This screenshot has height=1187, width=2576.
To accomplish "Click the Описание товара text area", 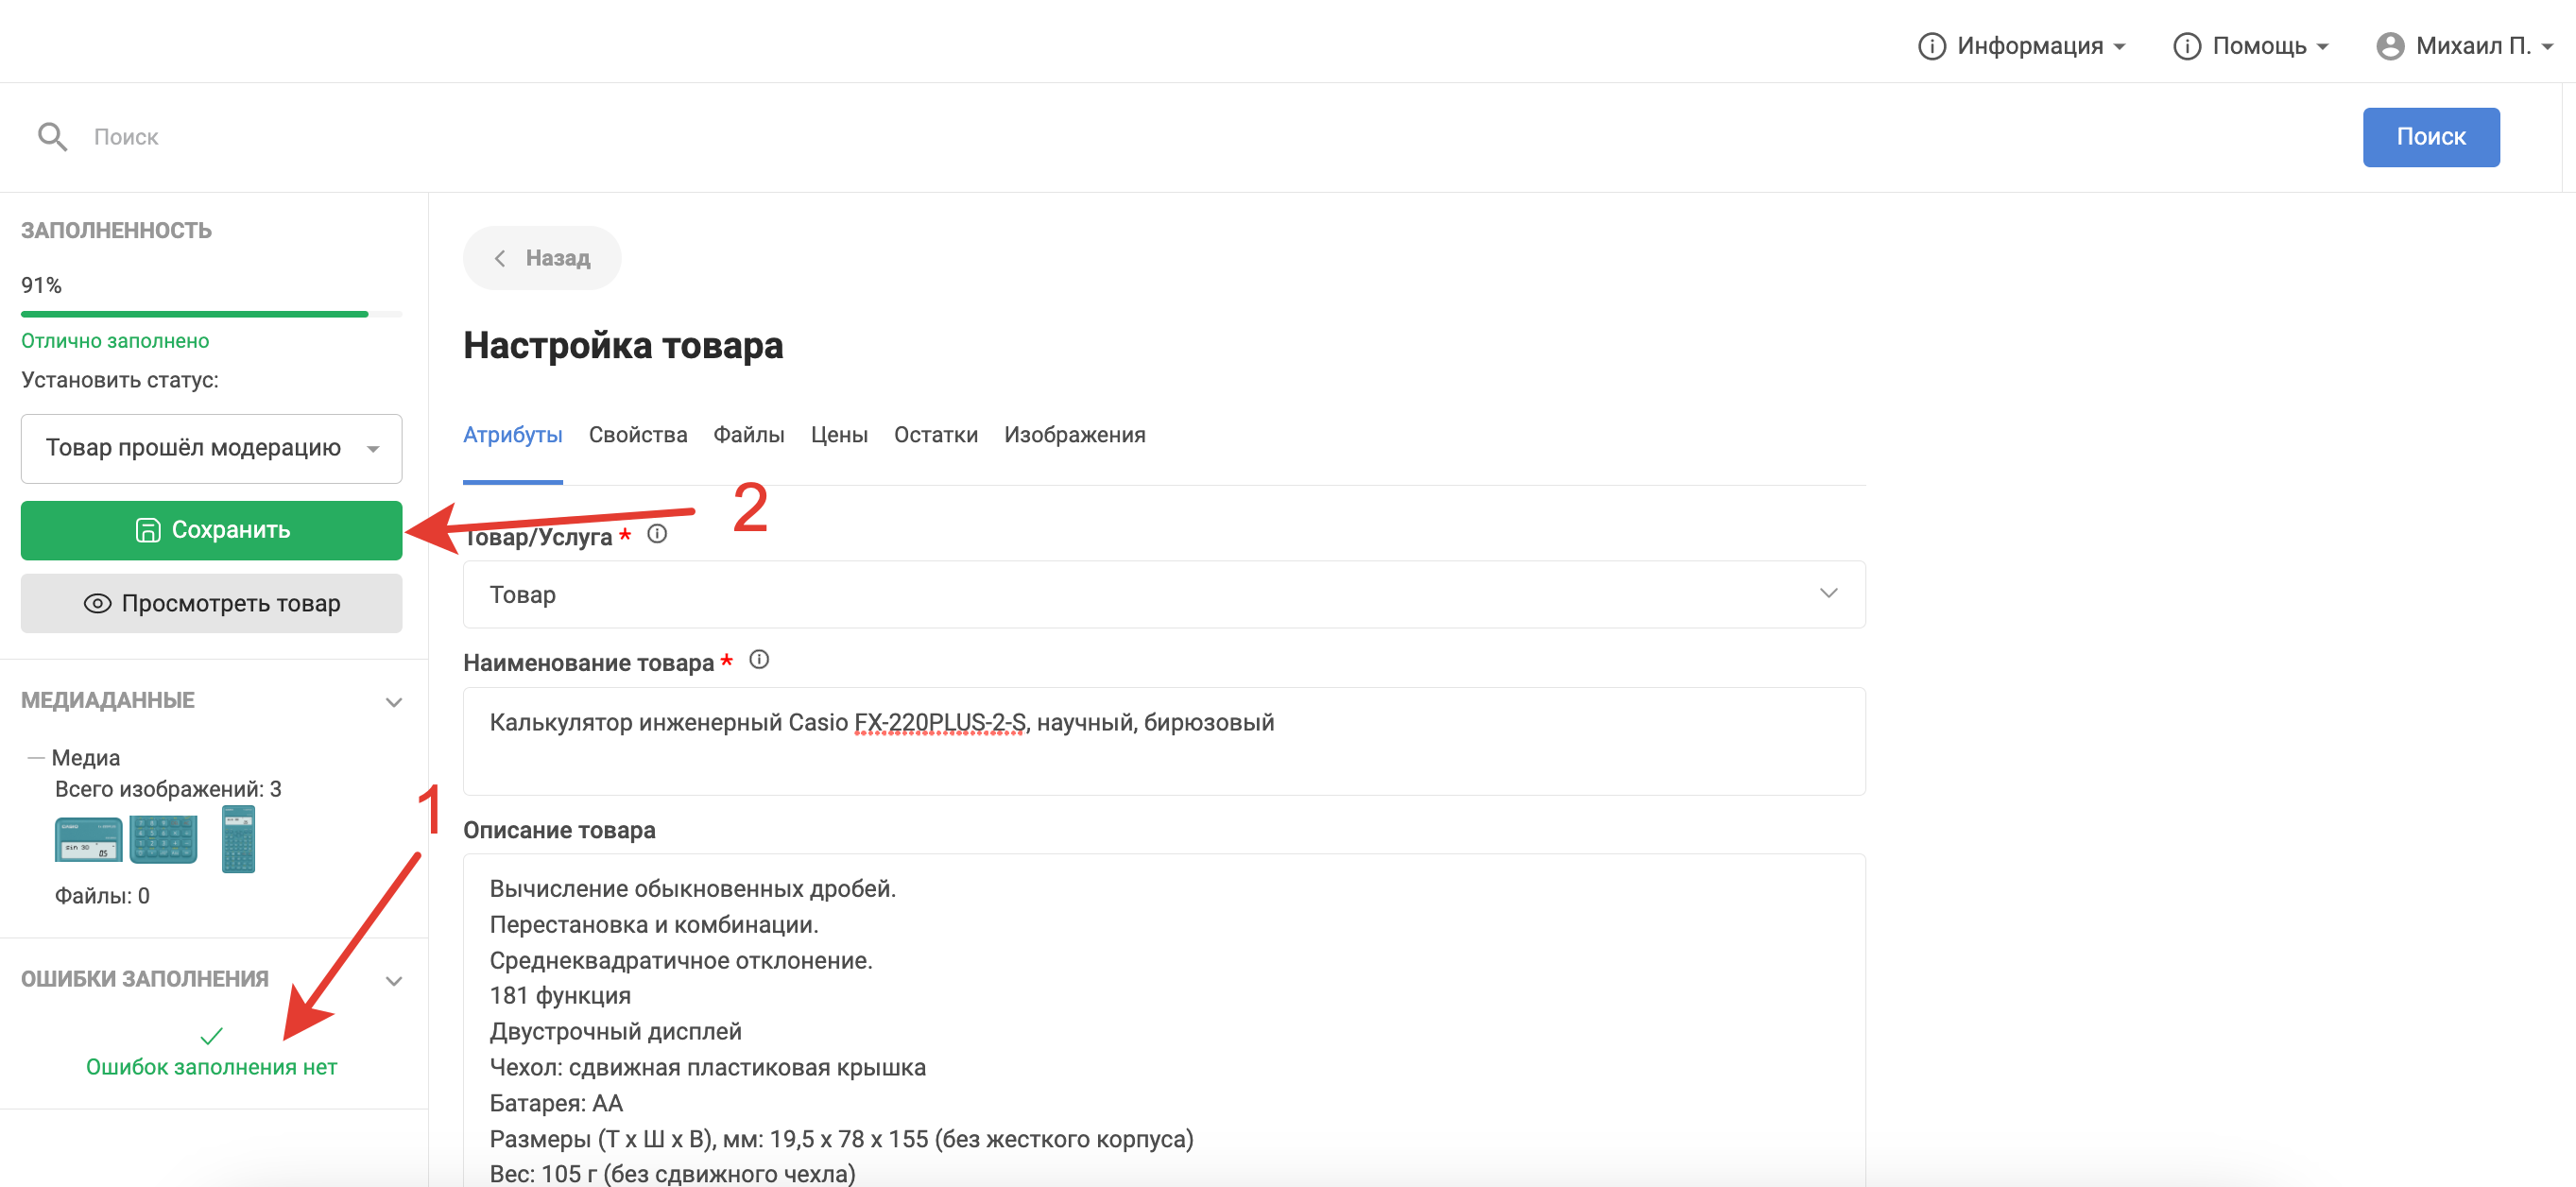I will tap(1163, 1020).
